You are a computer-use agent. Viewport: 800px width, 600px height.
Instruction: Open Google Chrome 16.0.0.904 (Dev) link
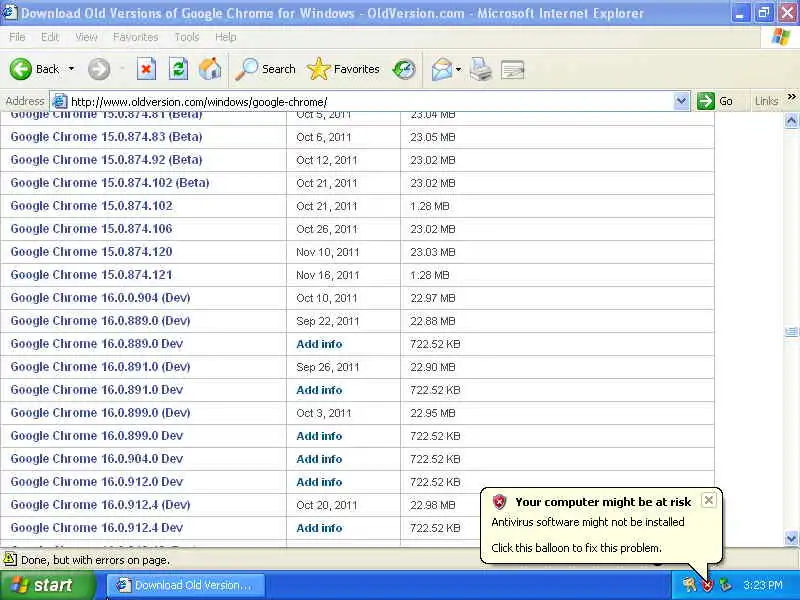click(101, 297)
